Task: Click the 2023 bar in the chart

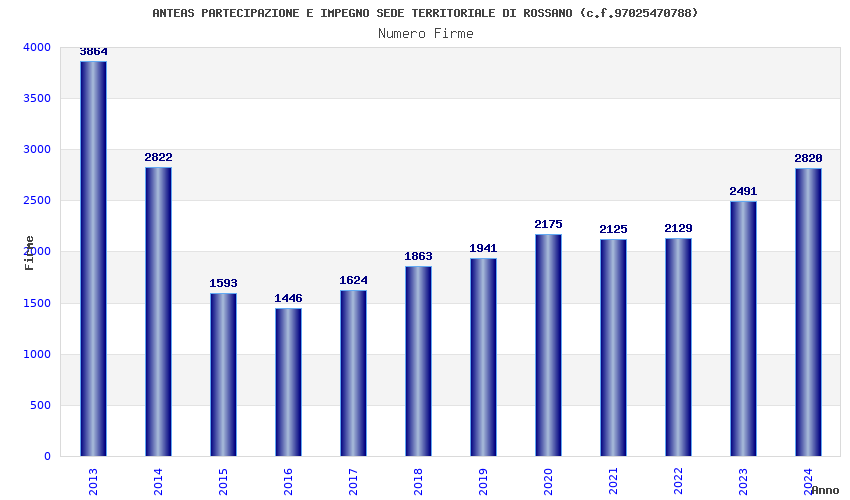Action: point(743,329)
